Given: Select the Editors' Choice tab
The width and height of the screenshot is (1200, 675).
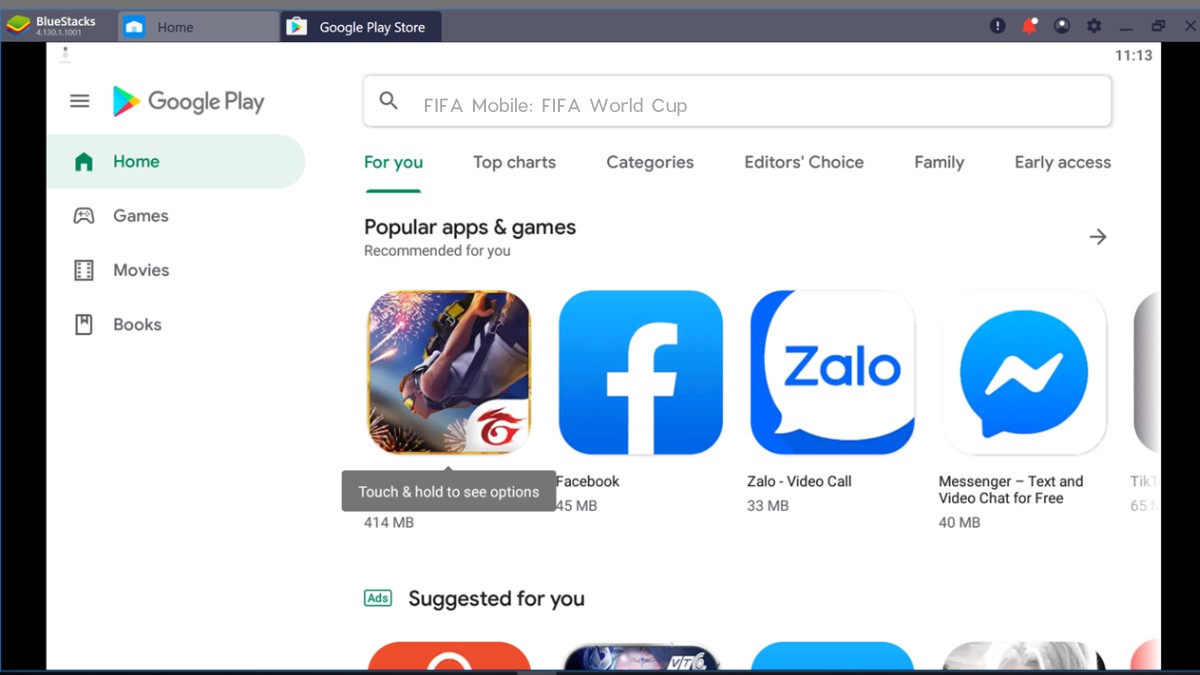Looking at the screenshot, I should 804,162.
